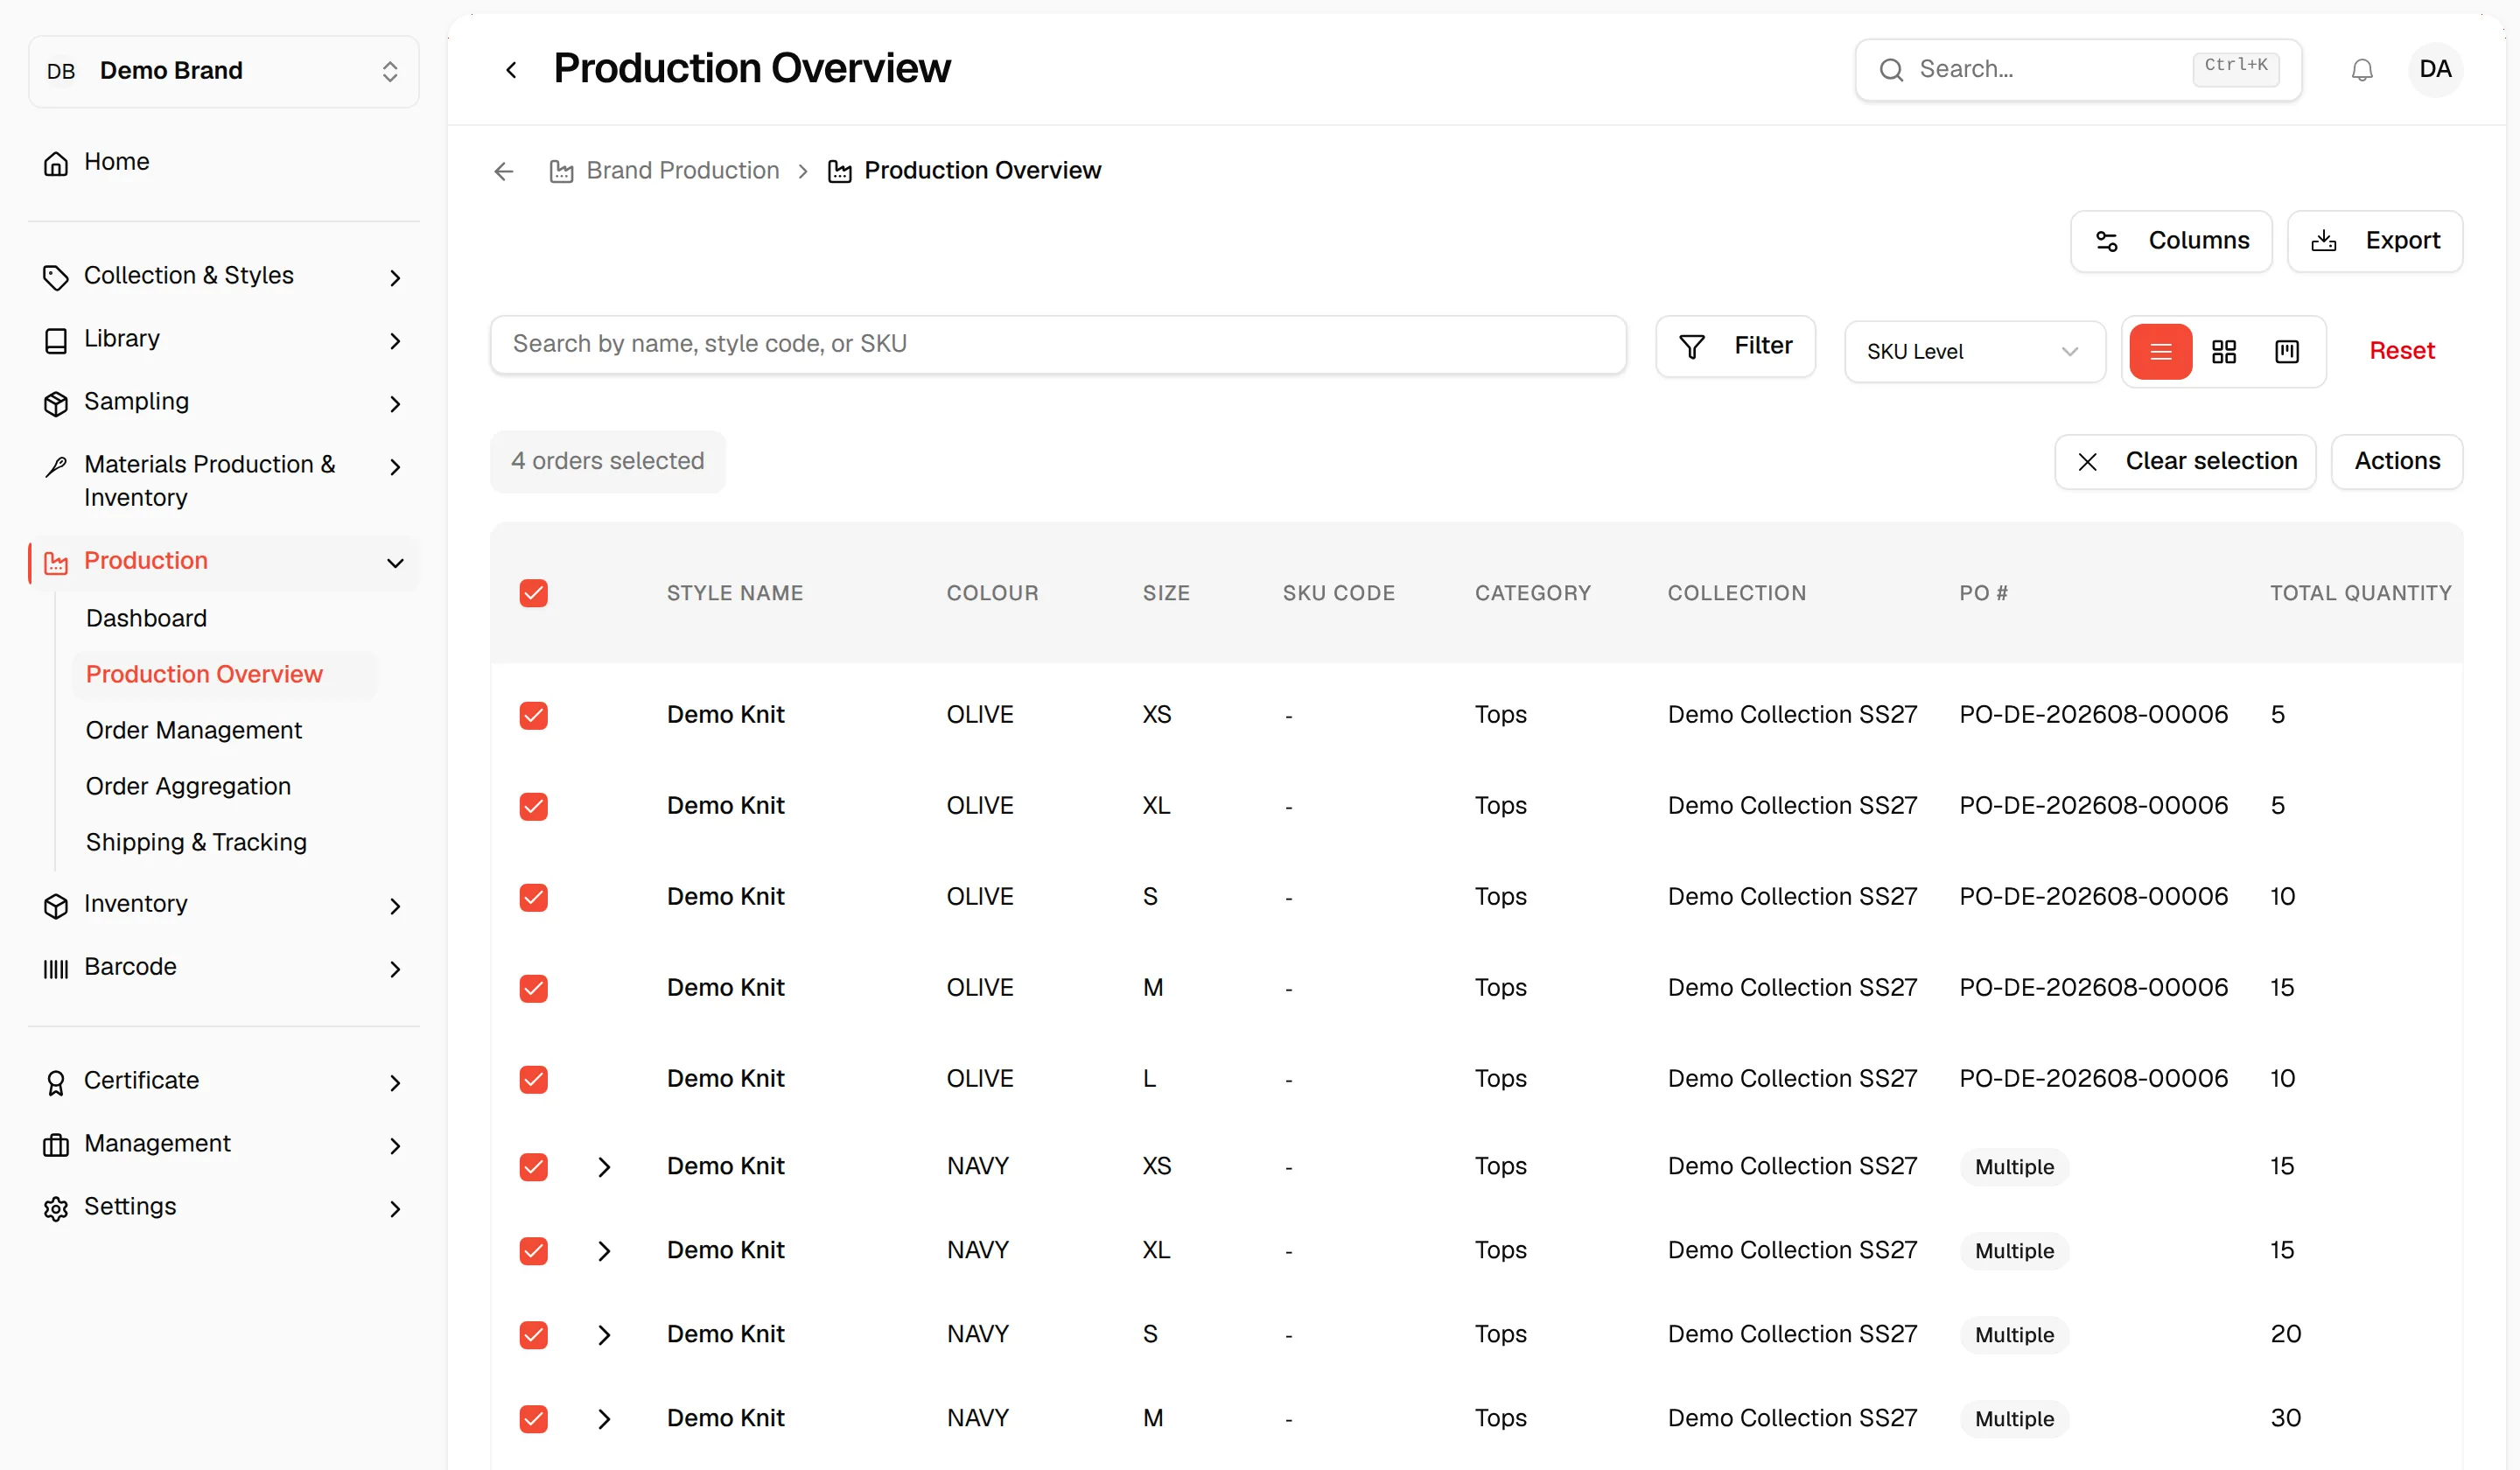Click the Library book icon
This screenshot has height=1470, width=2520.
tap(56, 340)
